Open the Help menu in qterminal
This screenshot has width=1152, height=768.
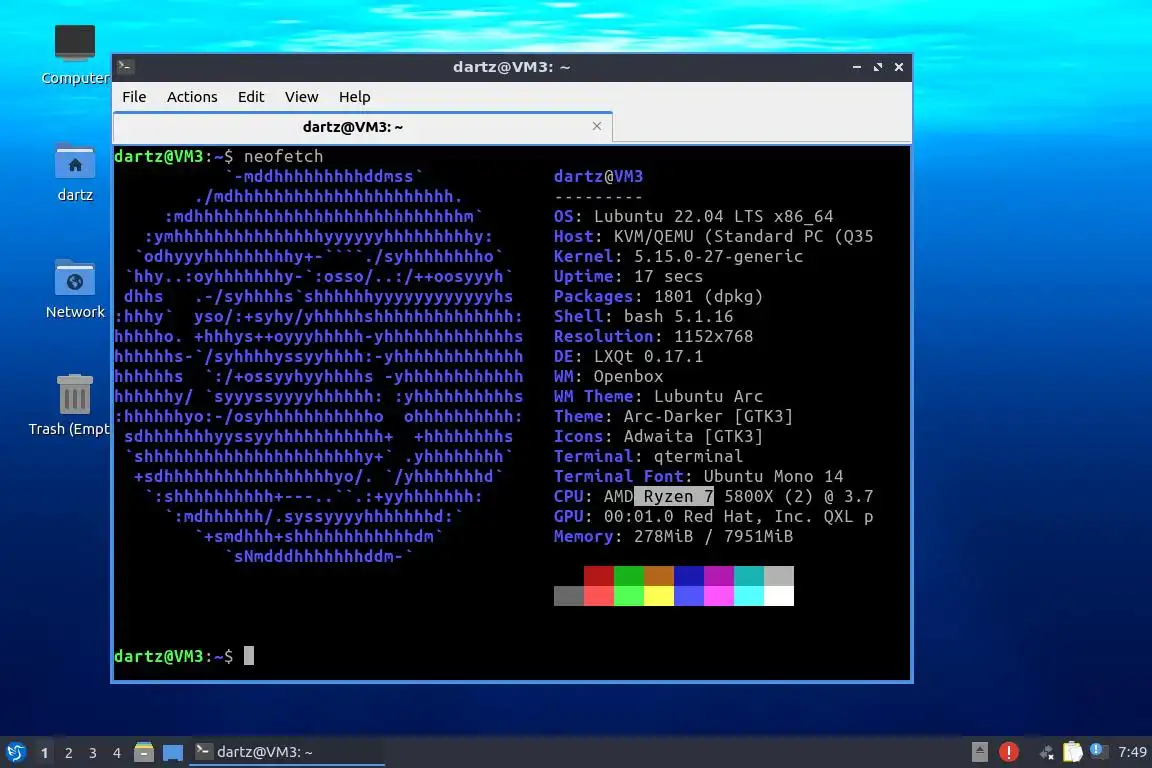(354, 97)
